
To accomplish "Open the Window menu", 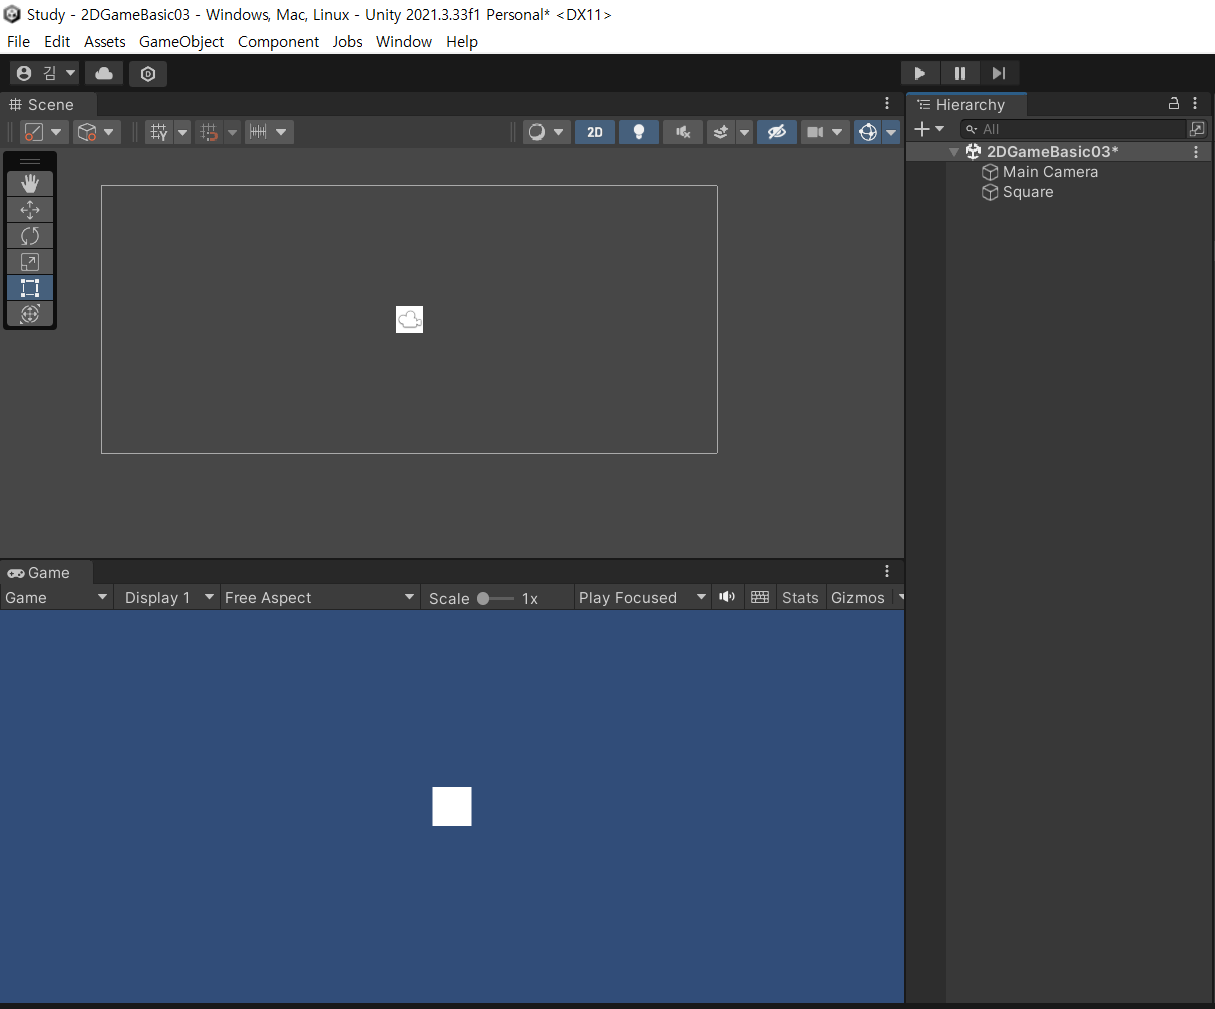I will [x=404, y=41].
